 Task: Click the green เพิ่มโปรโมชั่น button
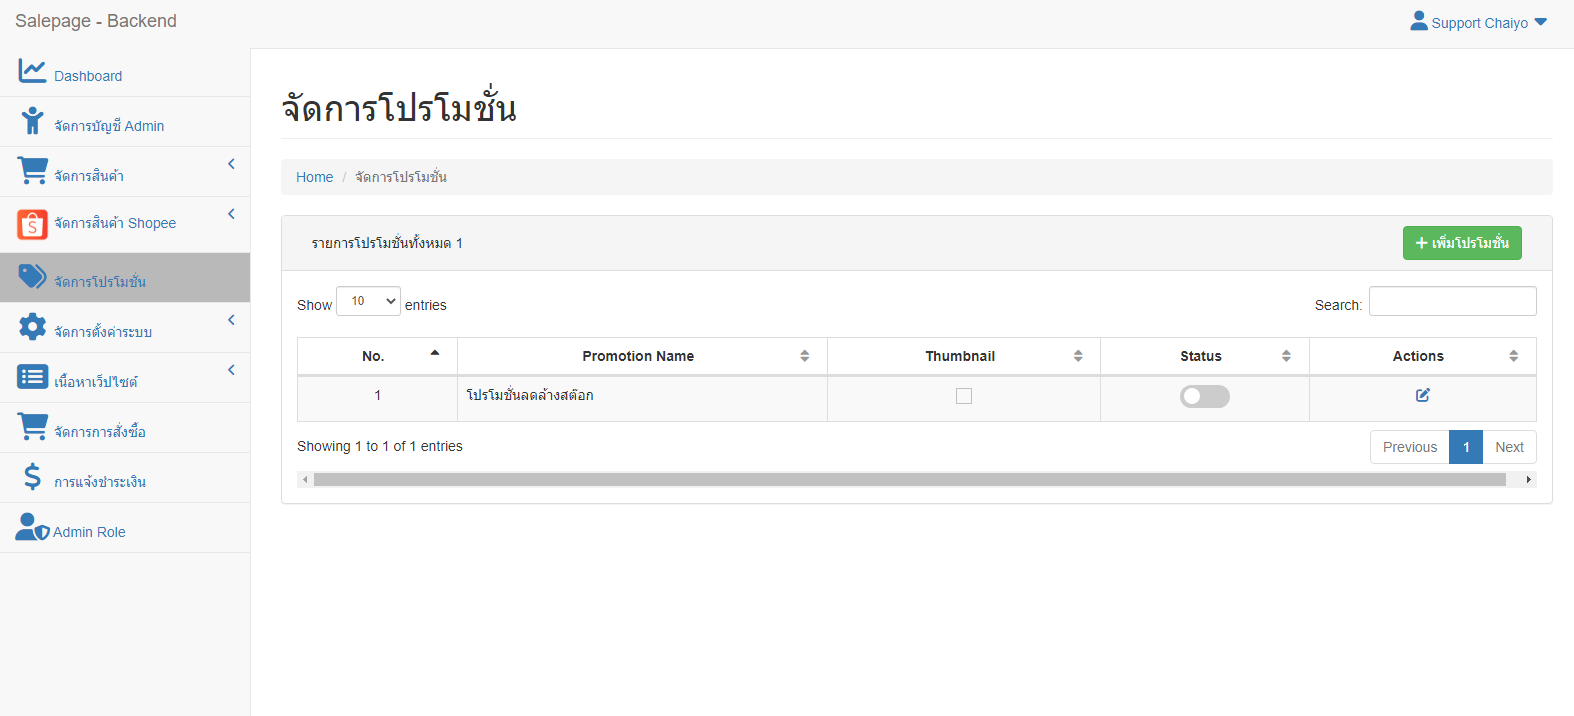tap(1461, 243)
